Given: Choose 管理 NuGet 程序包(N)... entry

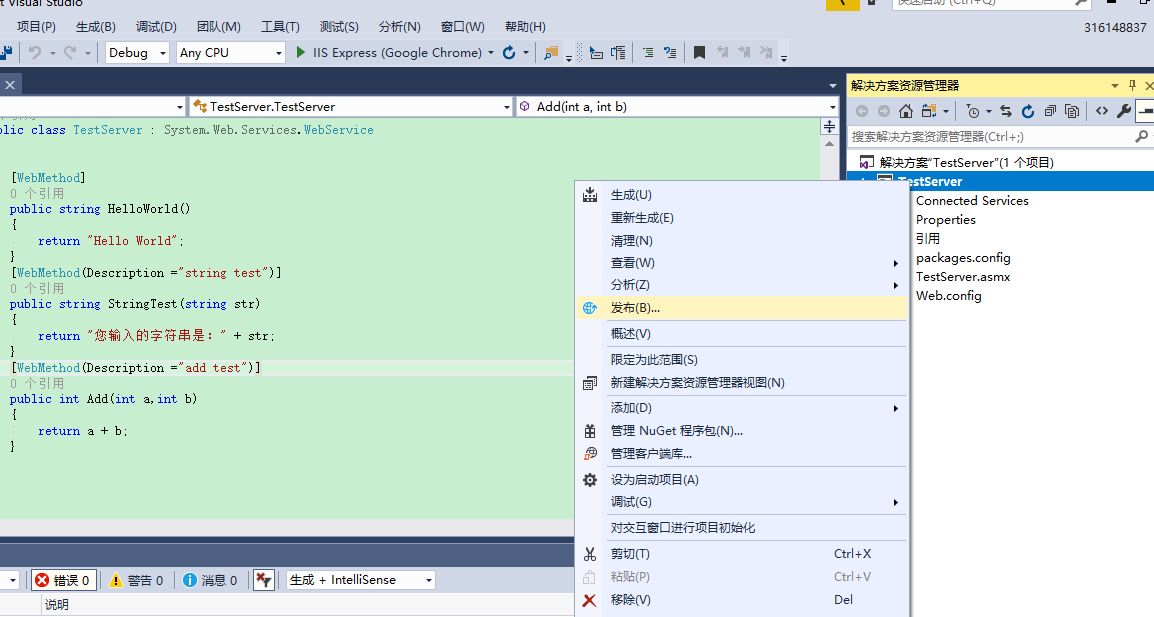Looking at the screenshot, I should click(x=741, y=431).
